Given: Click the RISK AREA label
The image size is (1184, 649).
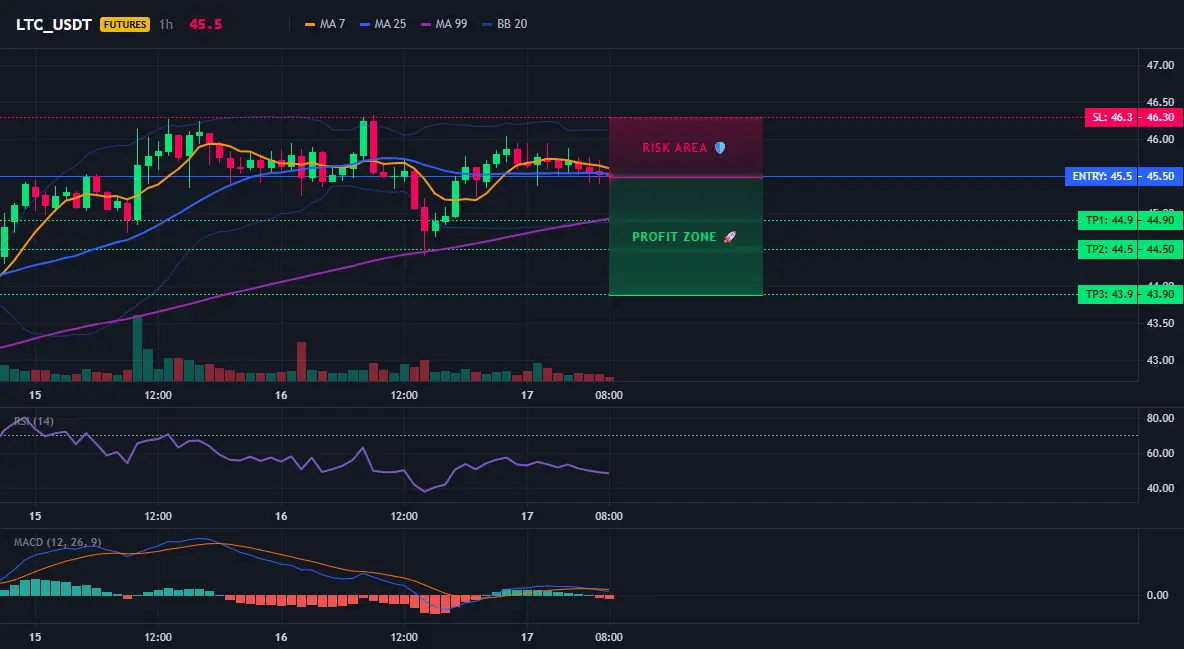Looking at the screenshot, I should (674, 148).
